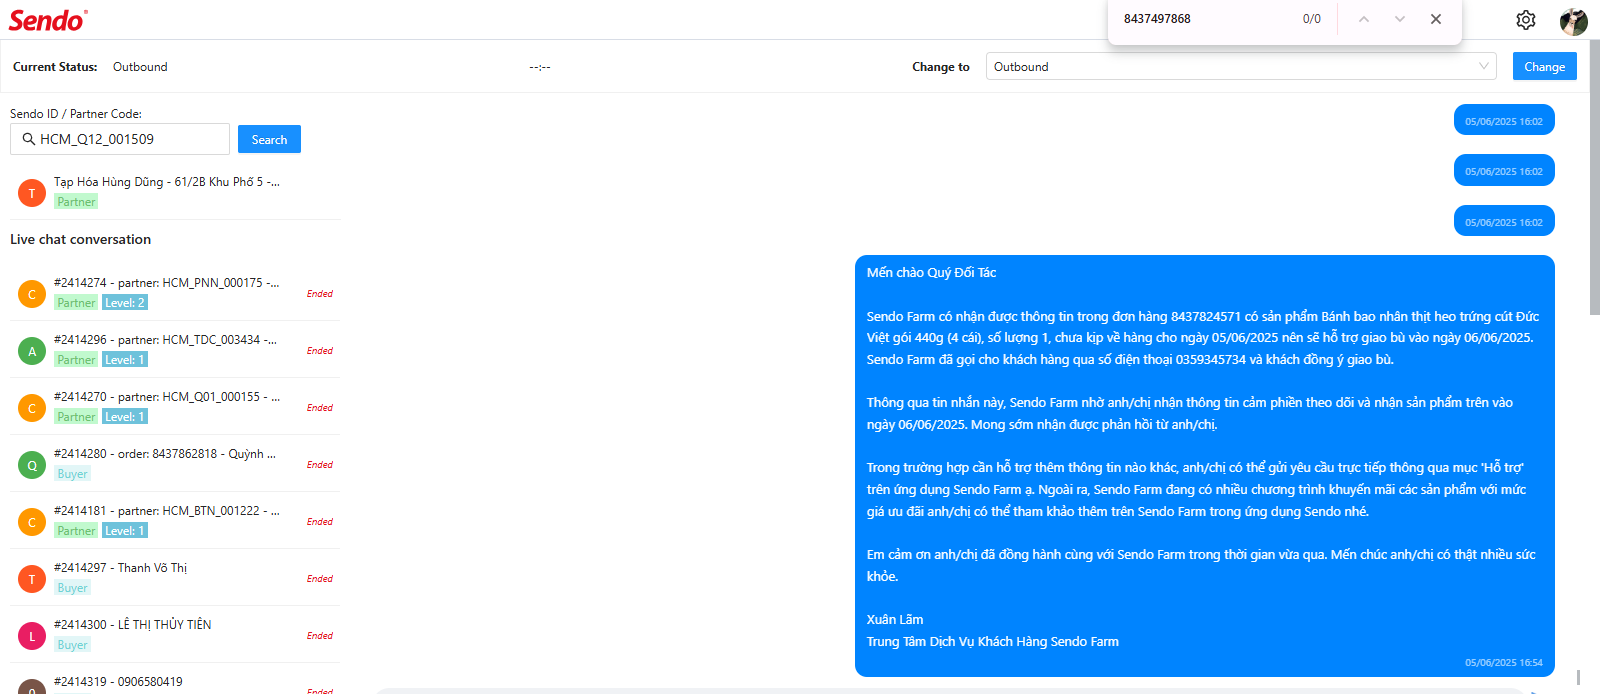The width and height of the screenshot is (1600, 694).
Task: Open conversation #2414270 partner HCM_Q01_000155
Action: coord(175,407)
